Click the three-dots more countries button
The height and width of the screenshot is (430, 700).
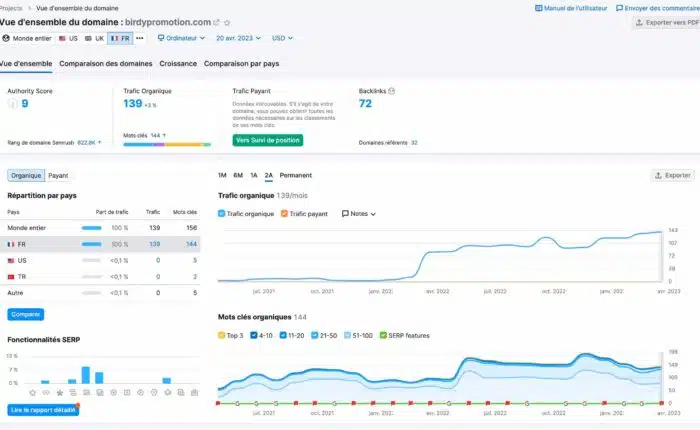(x=140, y=38)
